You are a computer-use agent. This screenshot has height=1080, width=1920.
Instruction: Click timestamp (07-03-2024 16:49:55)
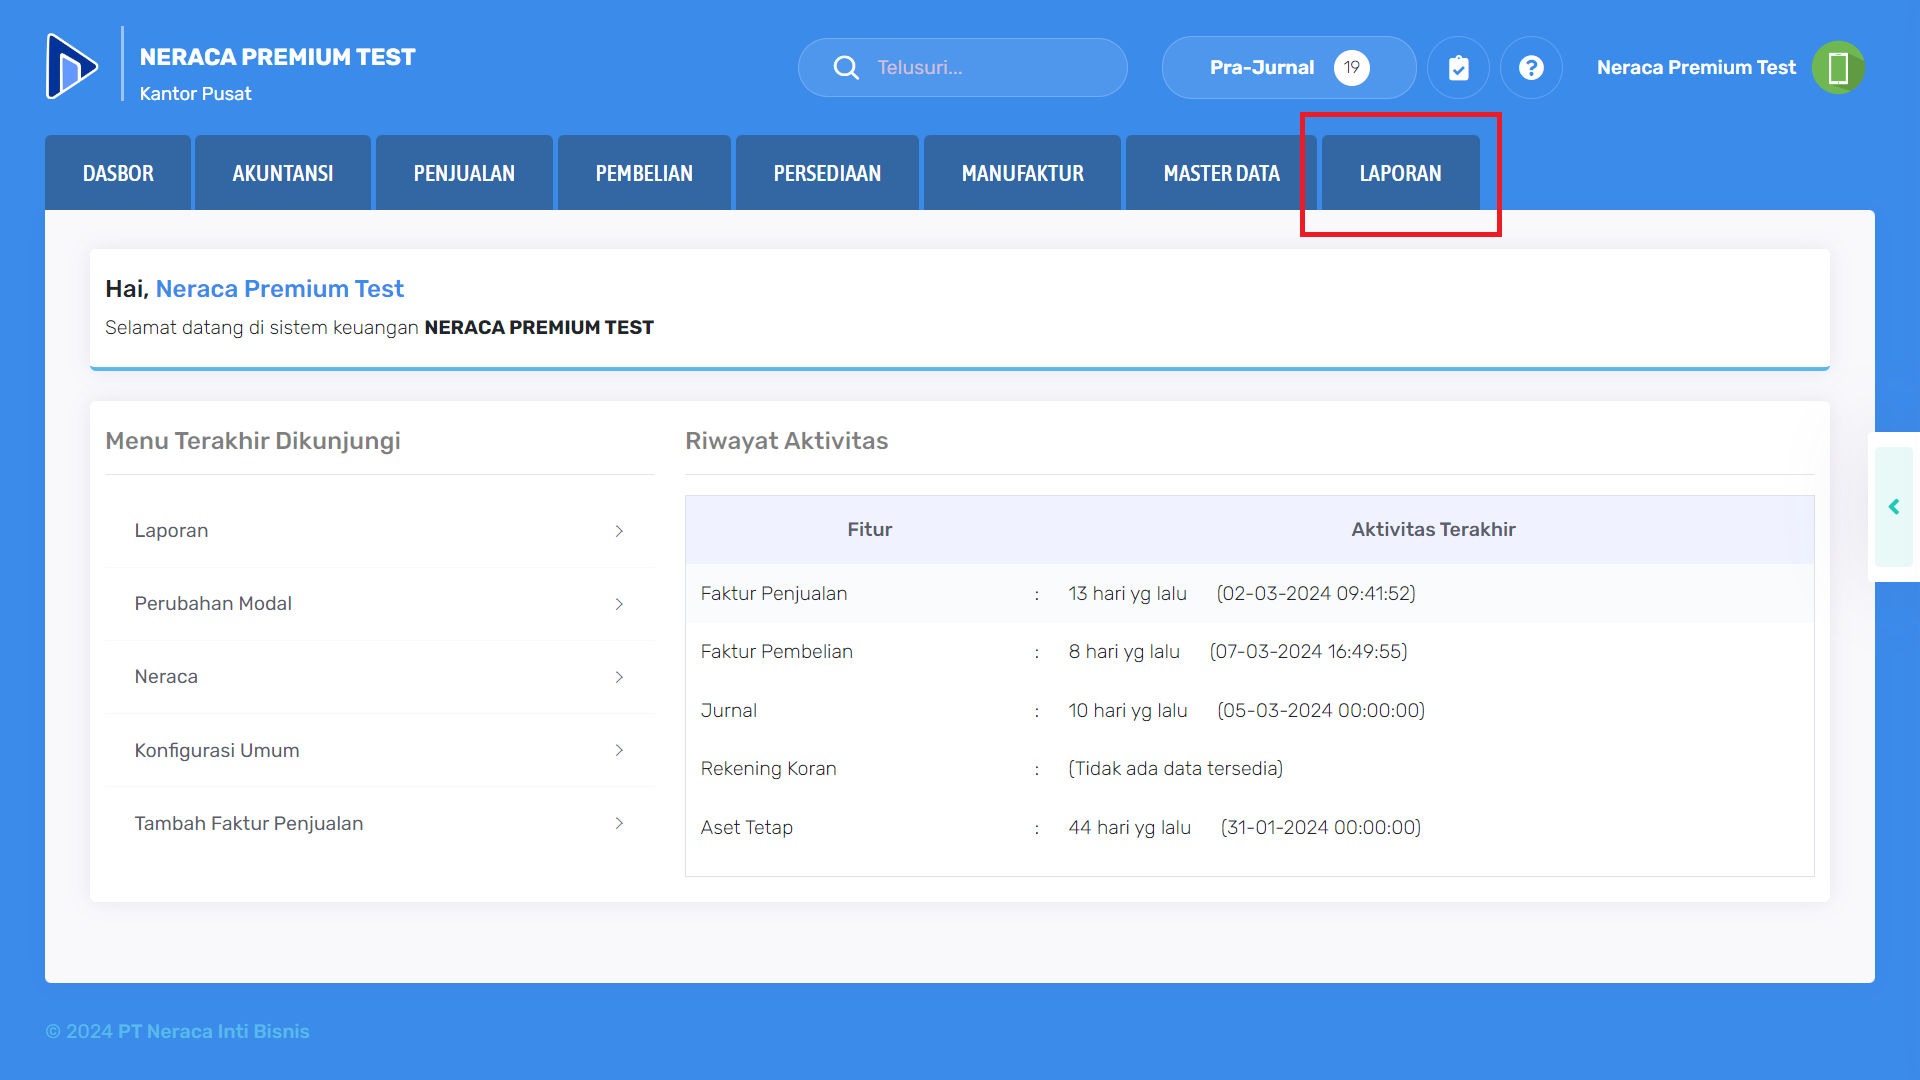(x=1308, y=652)
